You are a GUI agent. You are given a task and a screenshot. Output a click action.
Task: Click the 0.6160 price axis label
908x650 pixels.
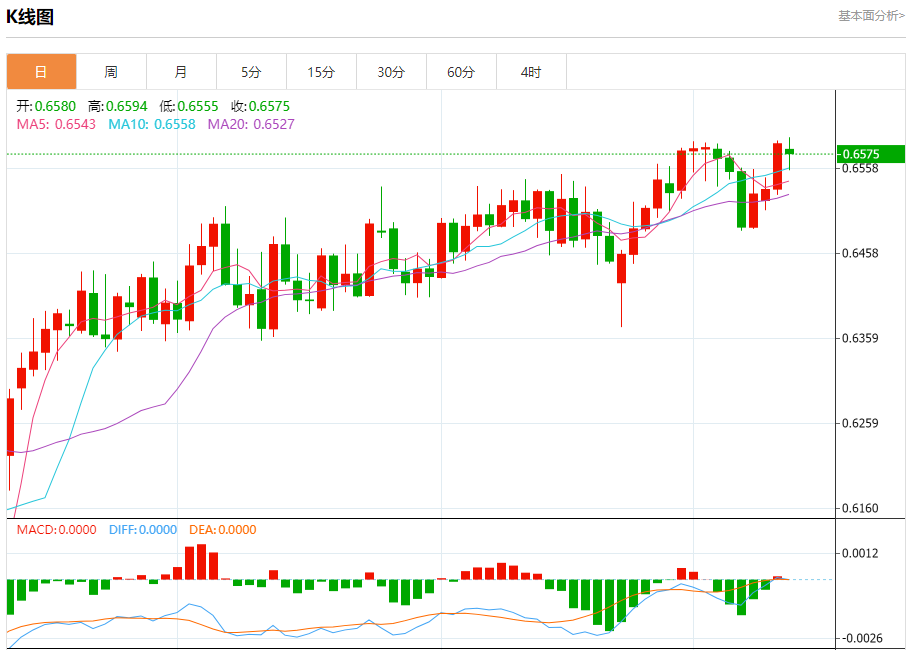coord(861,508)
